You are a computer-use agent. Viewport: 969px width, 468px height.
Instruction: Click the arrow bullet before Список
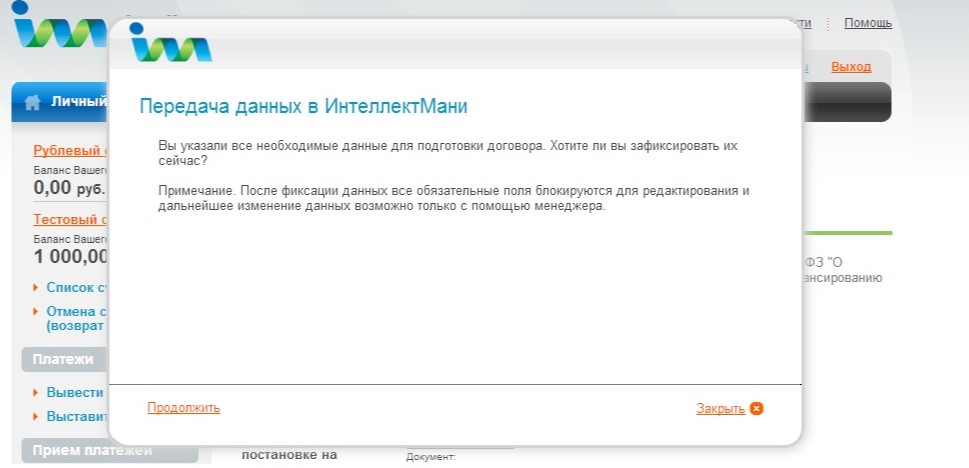click(x=37, y=287)
